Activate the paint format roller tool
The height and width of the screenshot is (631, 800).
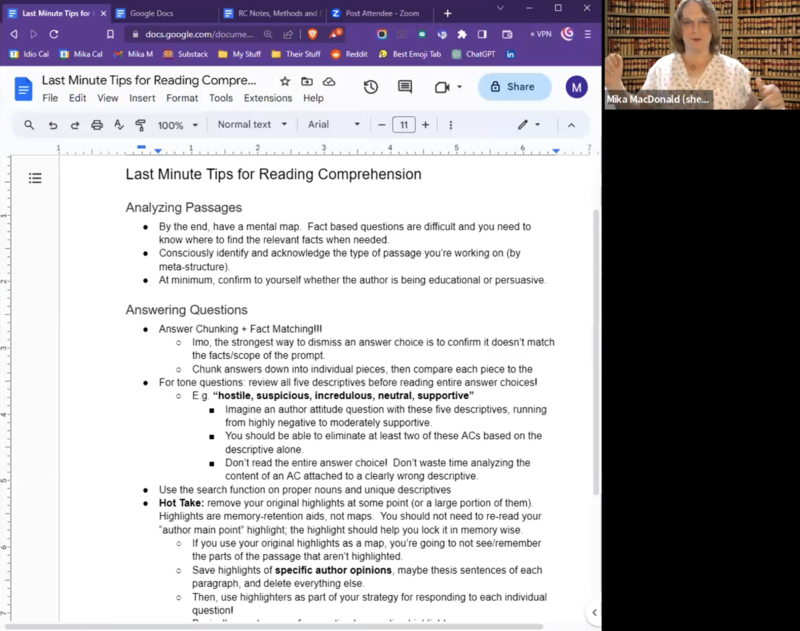point(140,125)
